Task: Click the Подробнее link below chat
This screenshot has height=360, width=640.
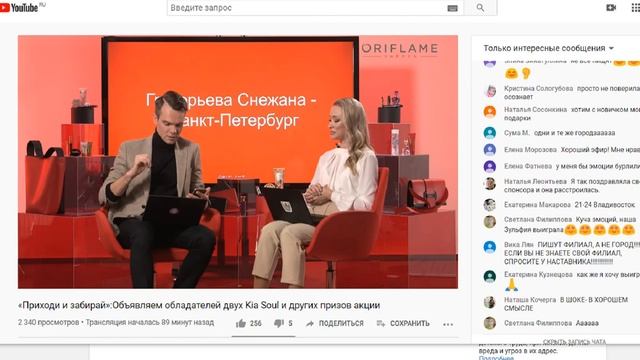Action: click(x=496, y=358)
